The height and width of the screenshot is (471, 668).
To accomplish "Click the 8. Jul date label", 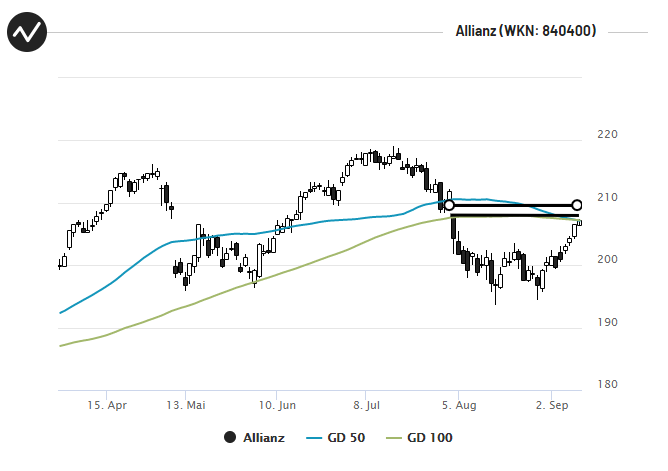I will (x=366, y=405).
